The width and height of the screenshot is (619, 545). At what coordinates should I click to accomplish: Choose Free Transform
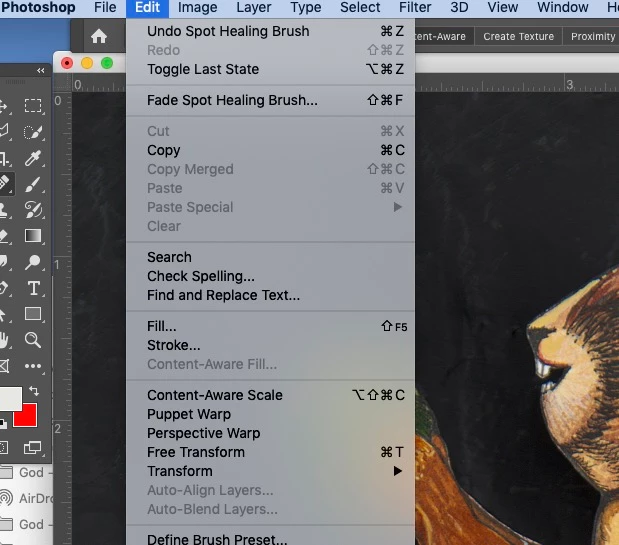point(270,452)
